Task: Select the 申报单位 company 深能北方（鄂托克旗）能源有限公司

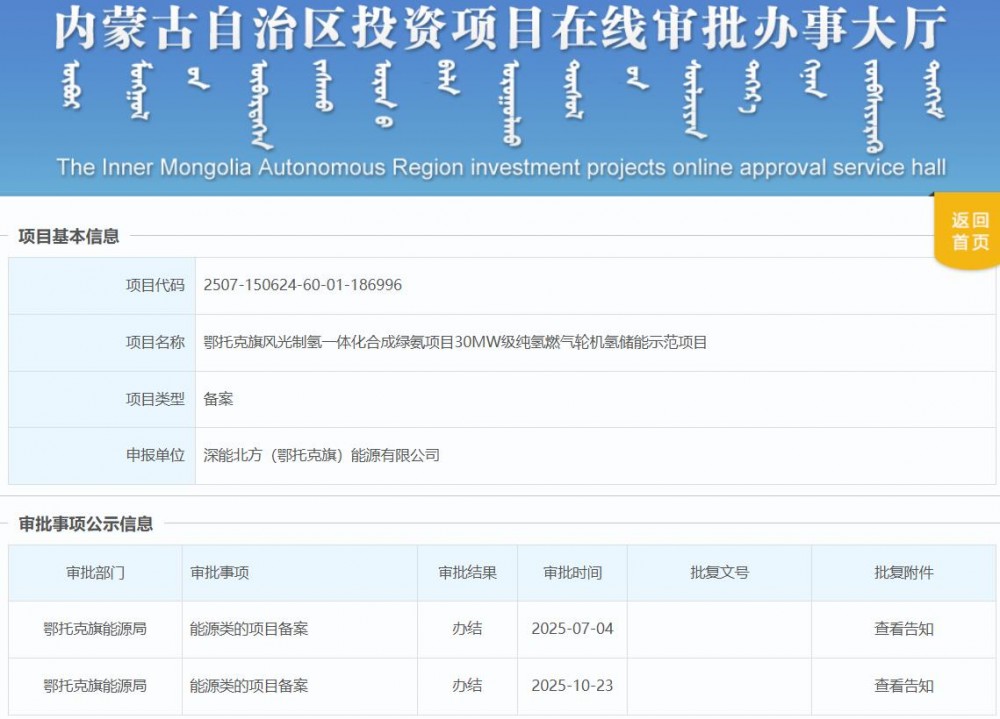Action: click(323, 455)
